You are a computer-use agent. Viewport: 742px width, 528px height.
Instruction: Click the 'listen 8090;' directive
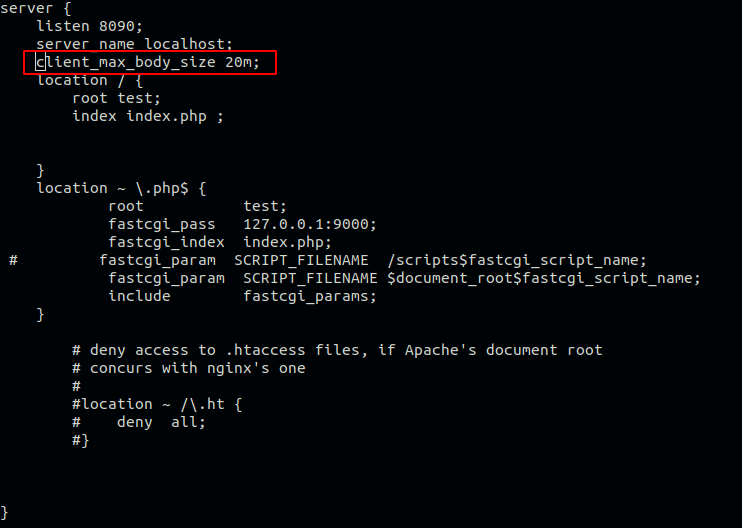click(x=90, y=26)
